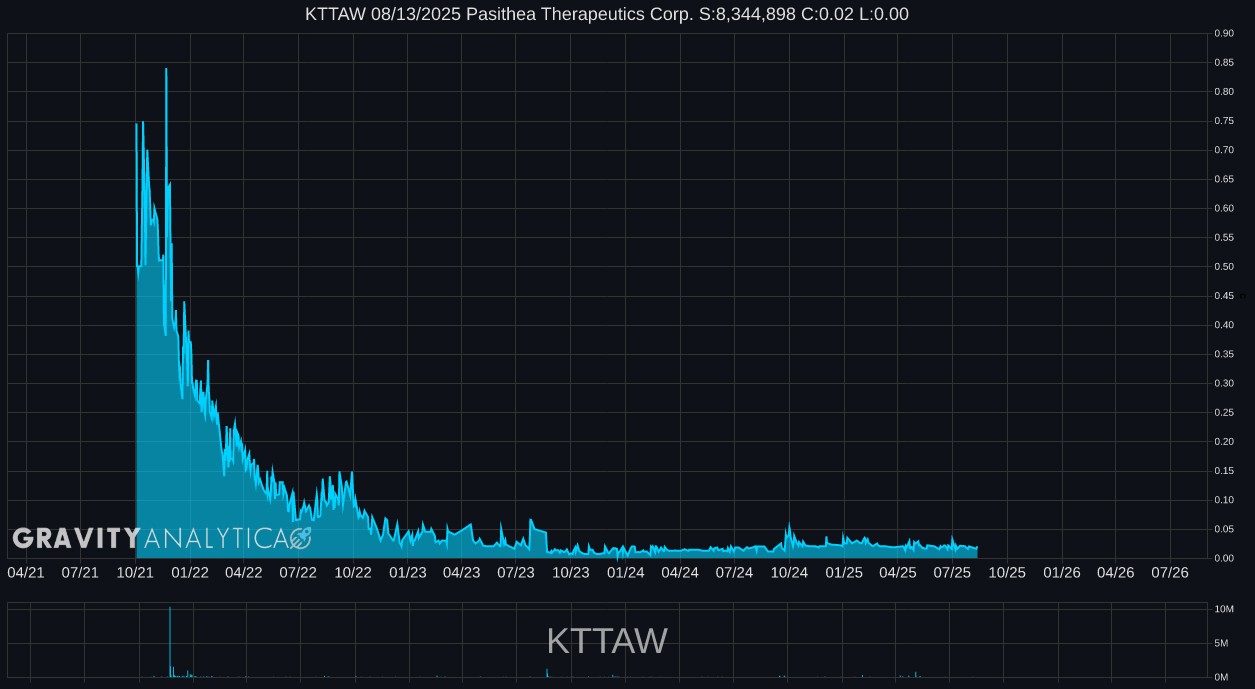Choose the 10/24 x-axis date

click(x=789, y=572)
